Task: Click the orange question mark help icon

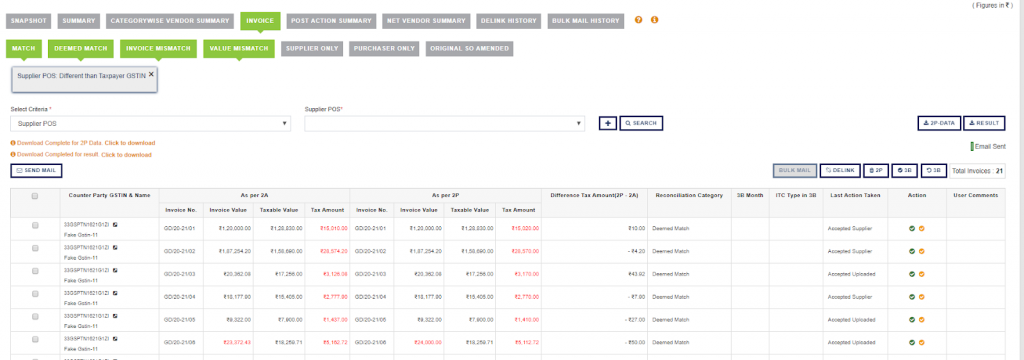Action: point(639,20)
